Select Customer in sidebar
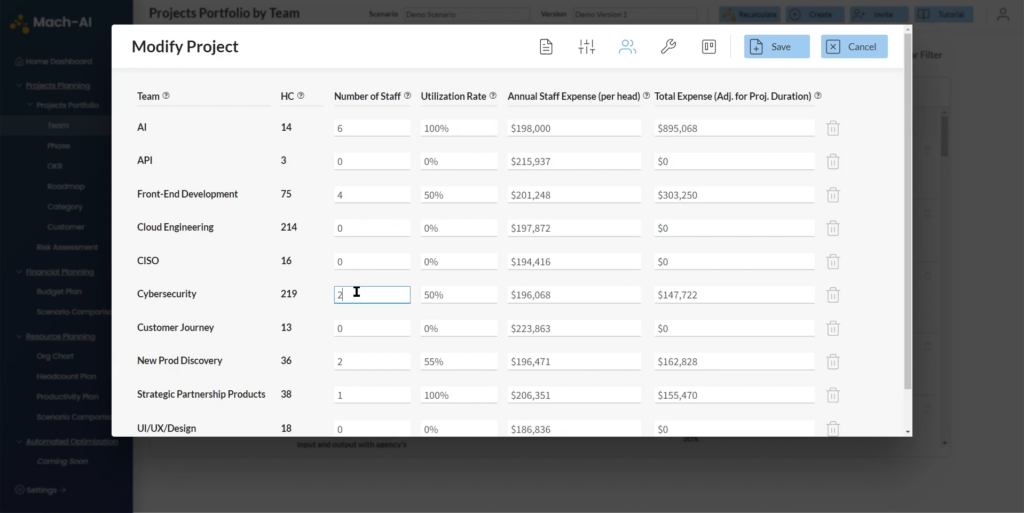1024x513 pixels. [65, 226]
